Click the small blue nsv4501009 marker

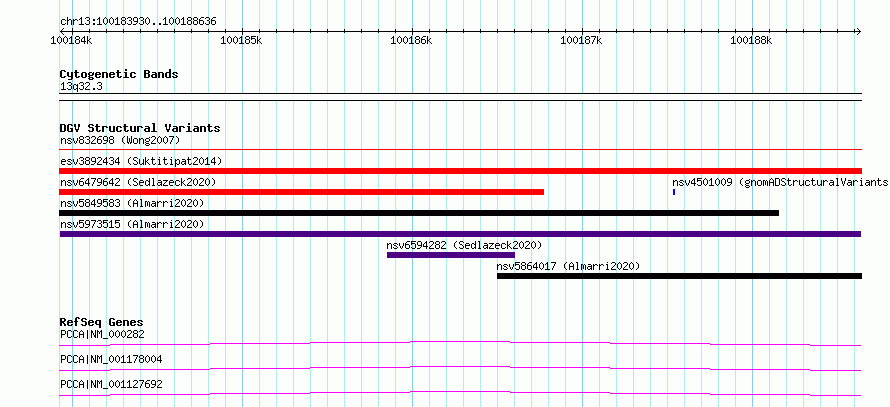click(674, 192)
